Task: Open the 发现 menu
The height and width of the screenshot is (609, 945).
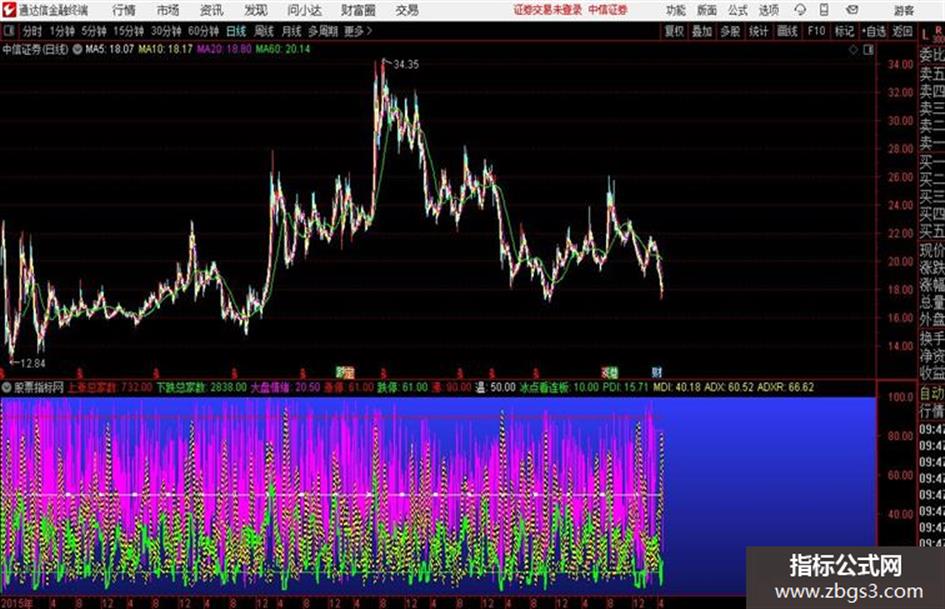Action: (256, 10)
